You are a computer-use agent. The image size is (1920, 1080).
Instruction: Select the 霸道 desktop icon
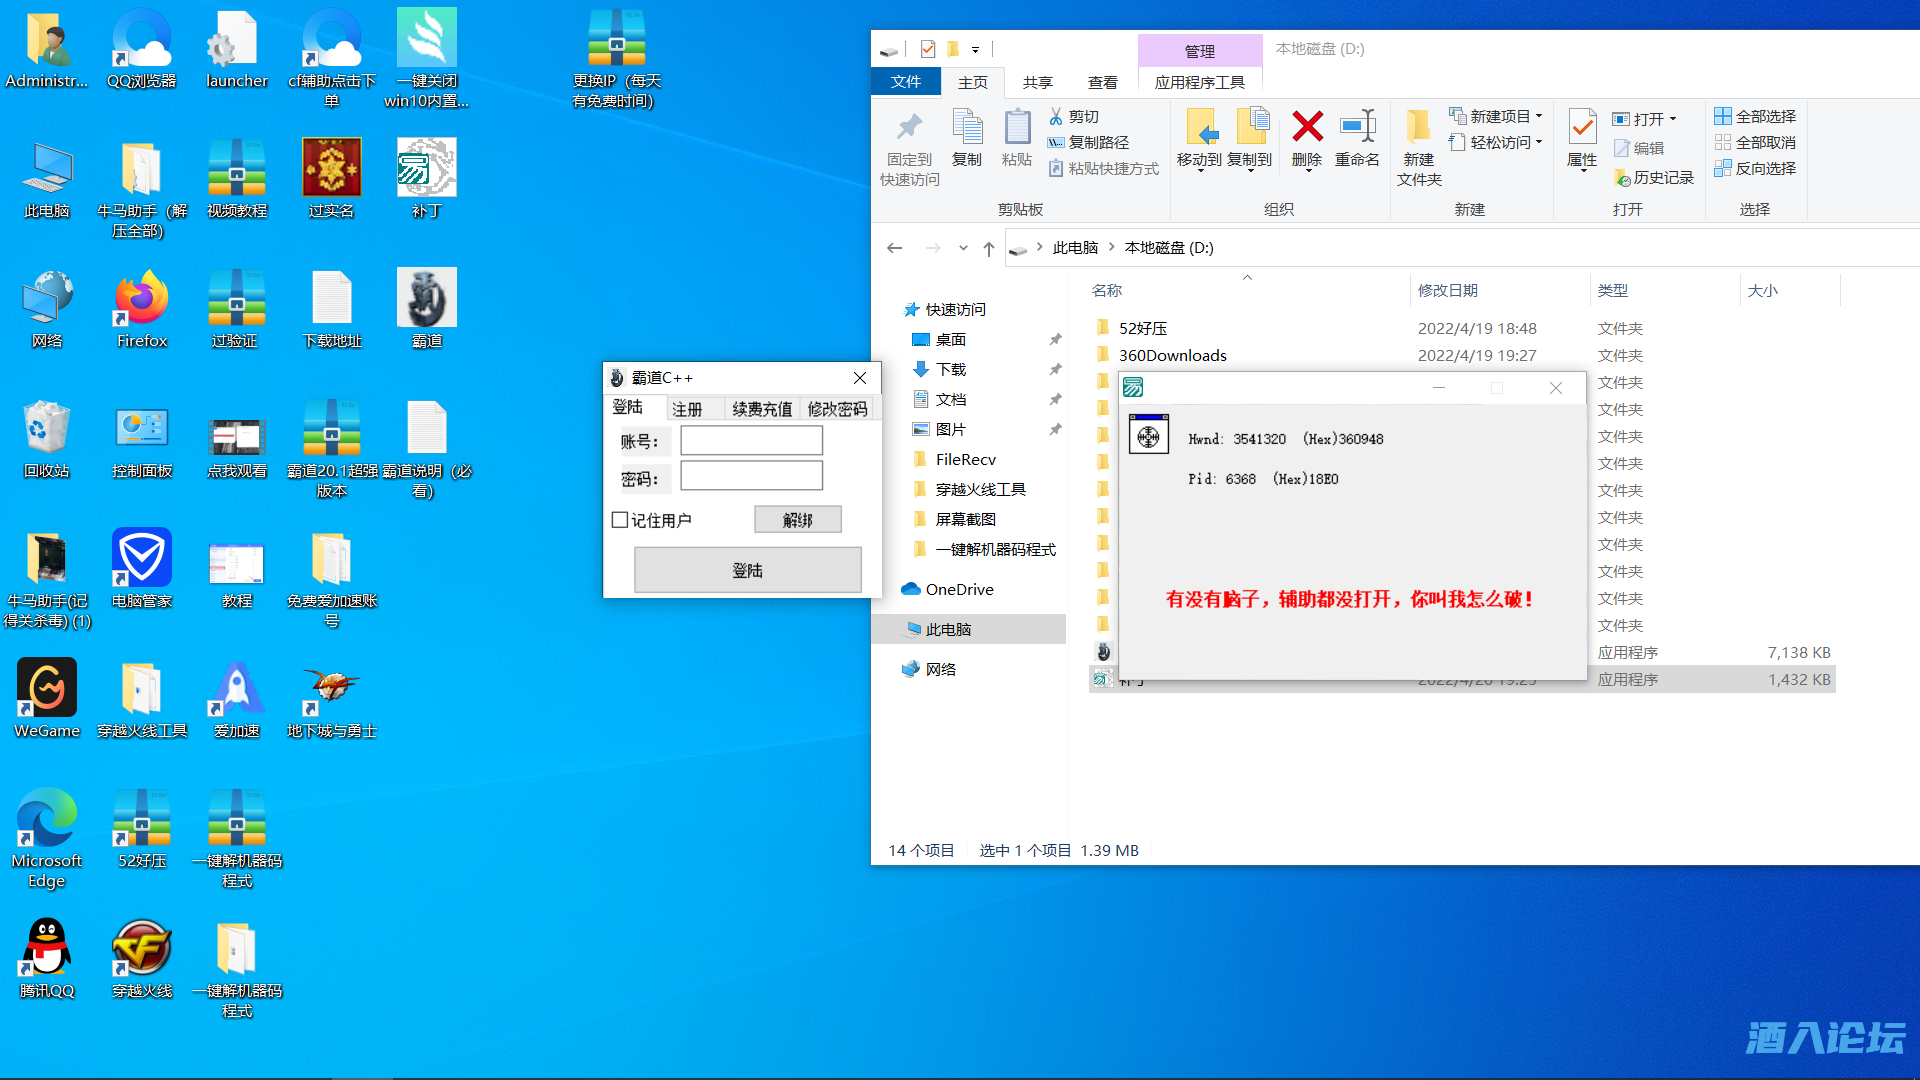click(426, 310)
